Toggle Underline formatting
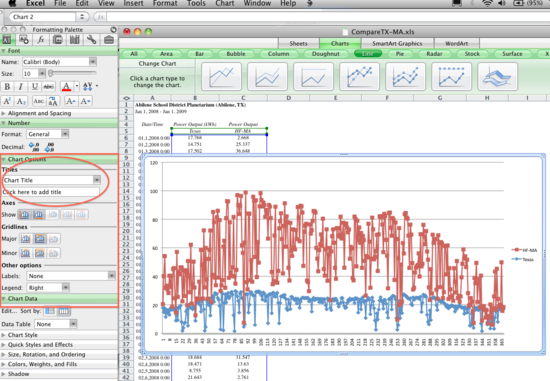 [35, 86]
